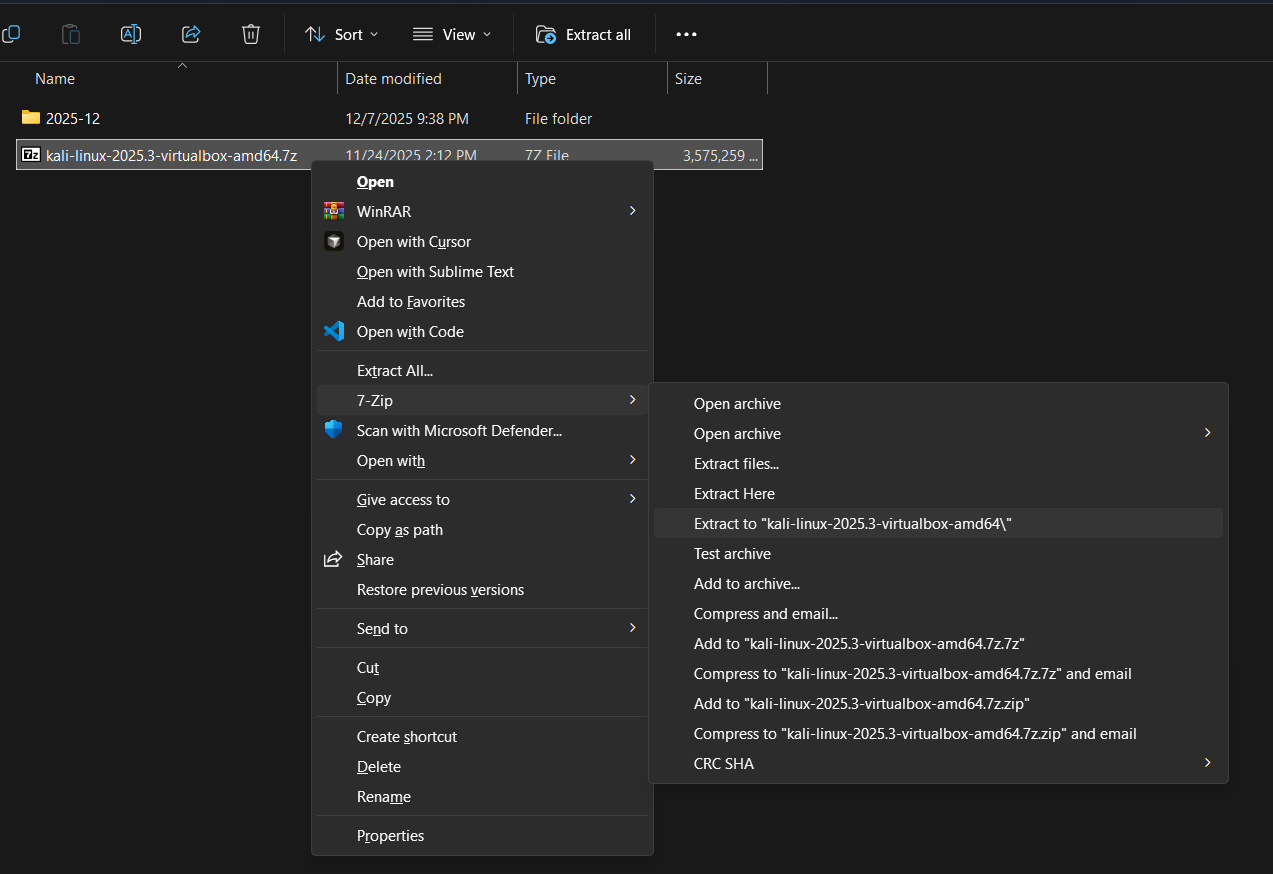The height and width of the screenshot is (874, 1273).
Task: Choose Test archive in 7-Zip submenu
Action: [732, 554]
